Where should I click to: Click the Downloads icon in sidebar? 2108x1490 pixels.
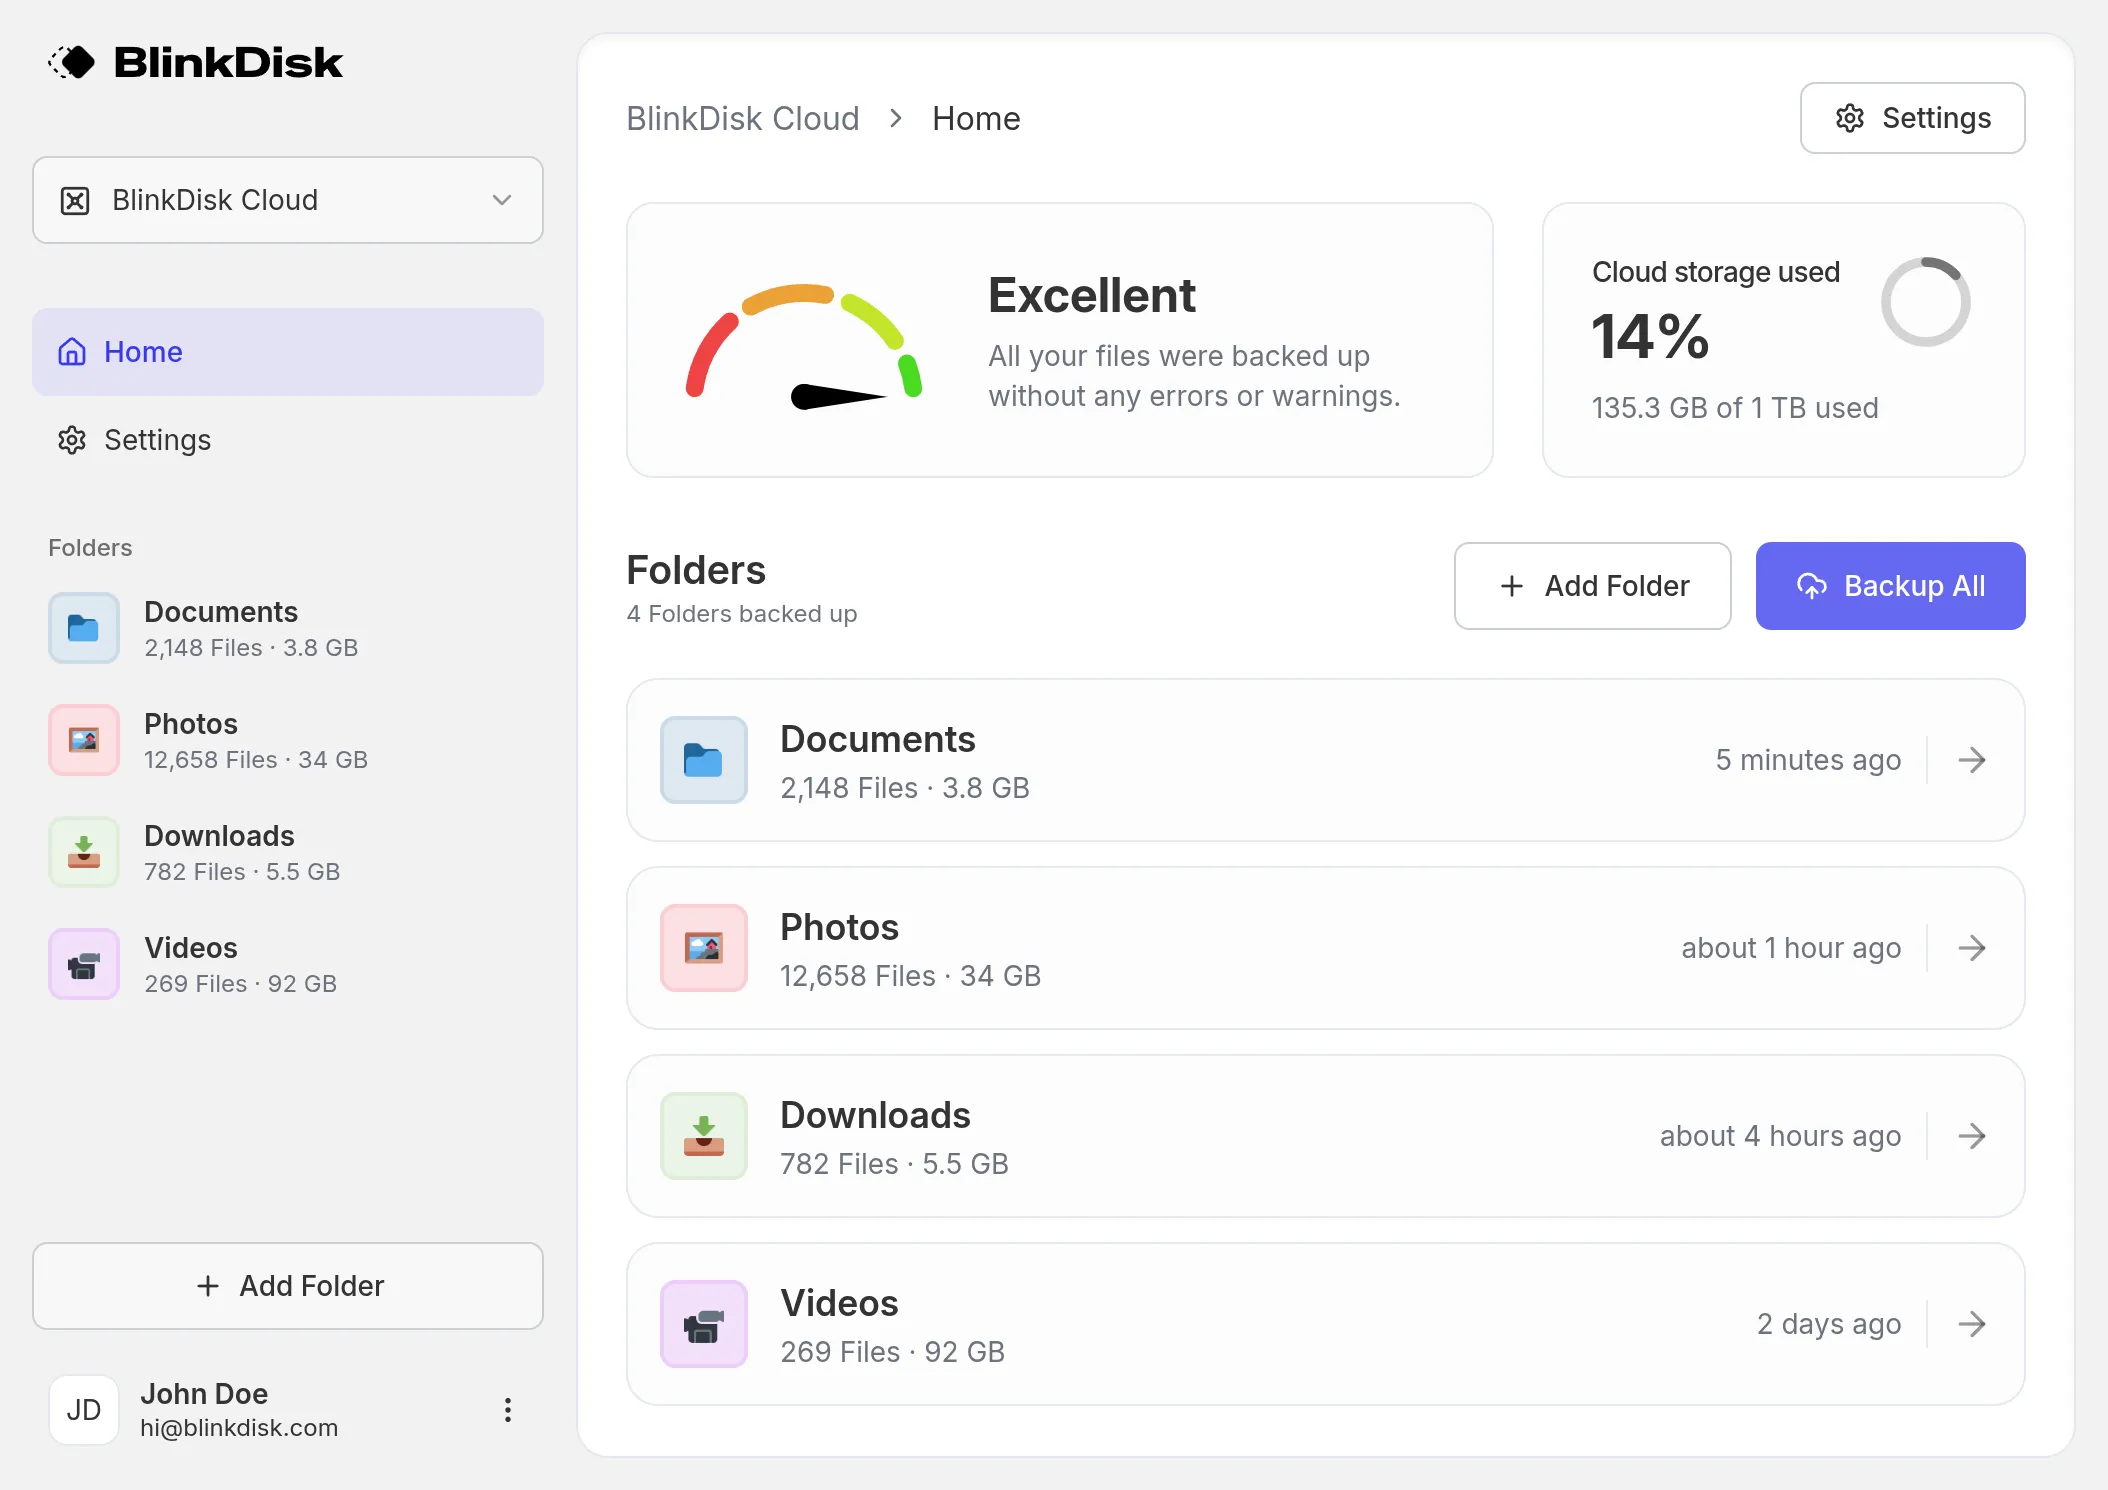84,852
